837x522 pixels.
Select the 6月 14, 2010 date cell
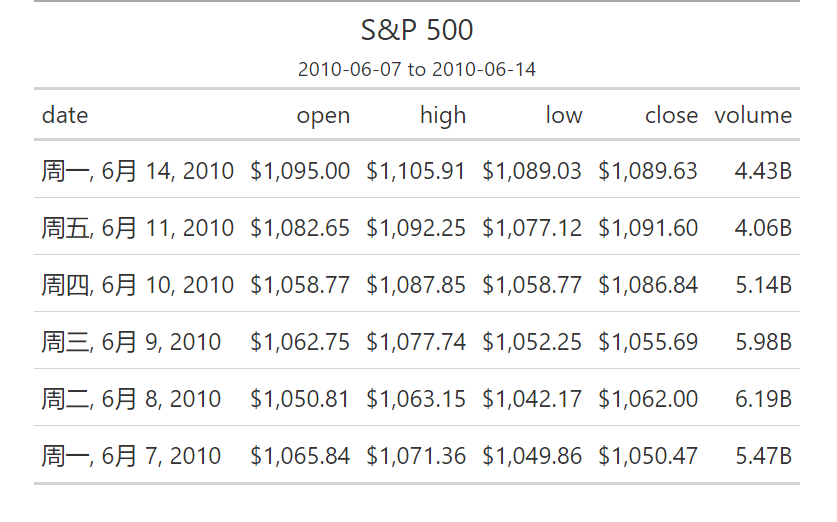tap(138, 171)
